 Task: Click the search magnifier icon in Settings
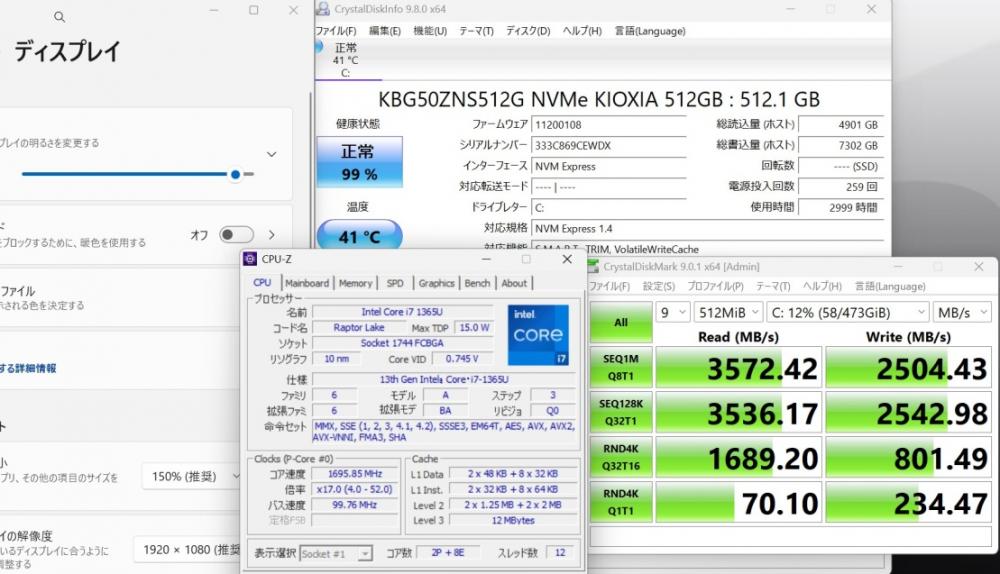tap(59, 17)
